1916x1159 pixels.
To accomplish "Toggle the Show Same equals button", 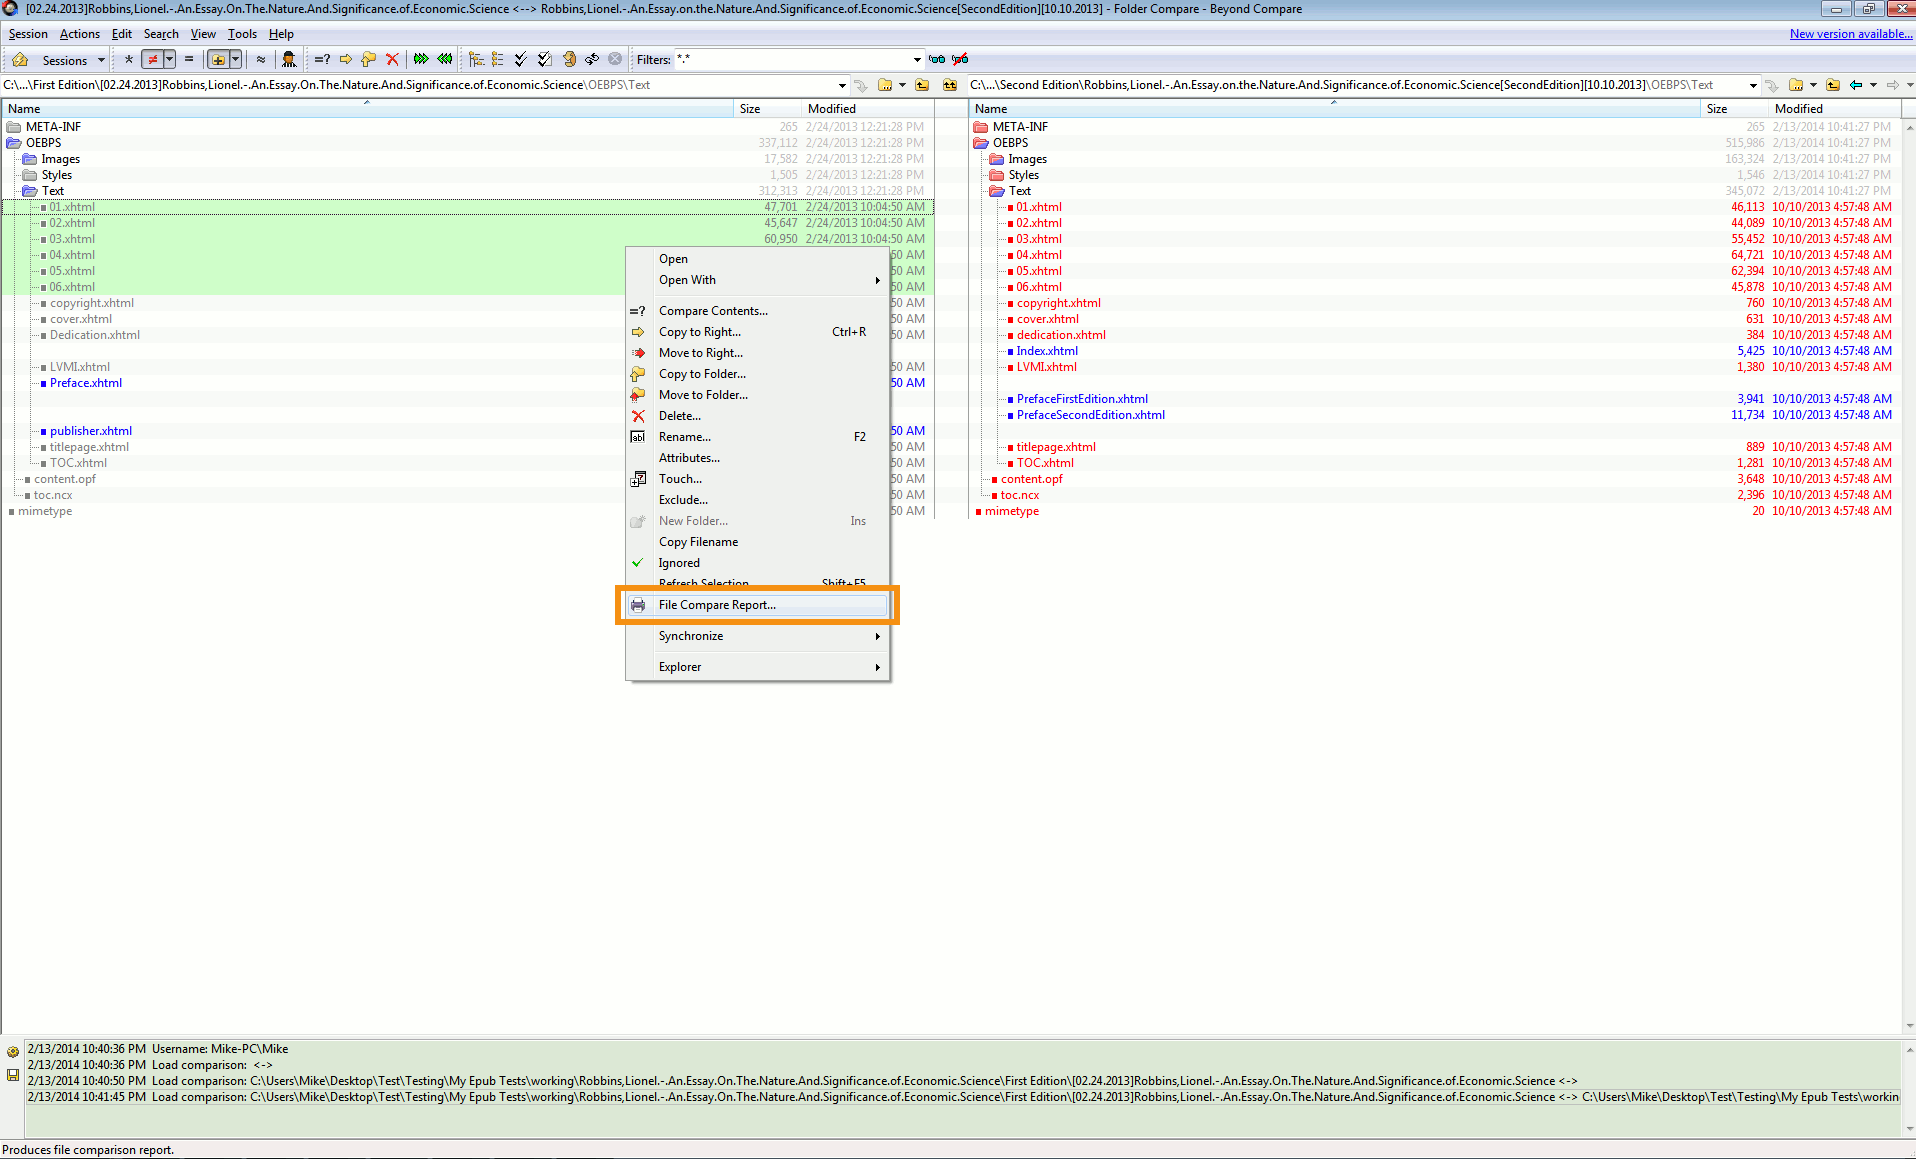I will coord(189,60).
